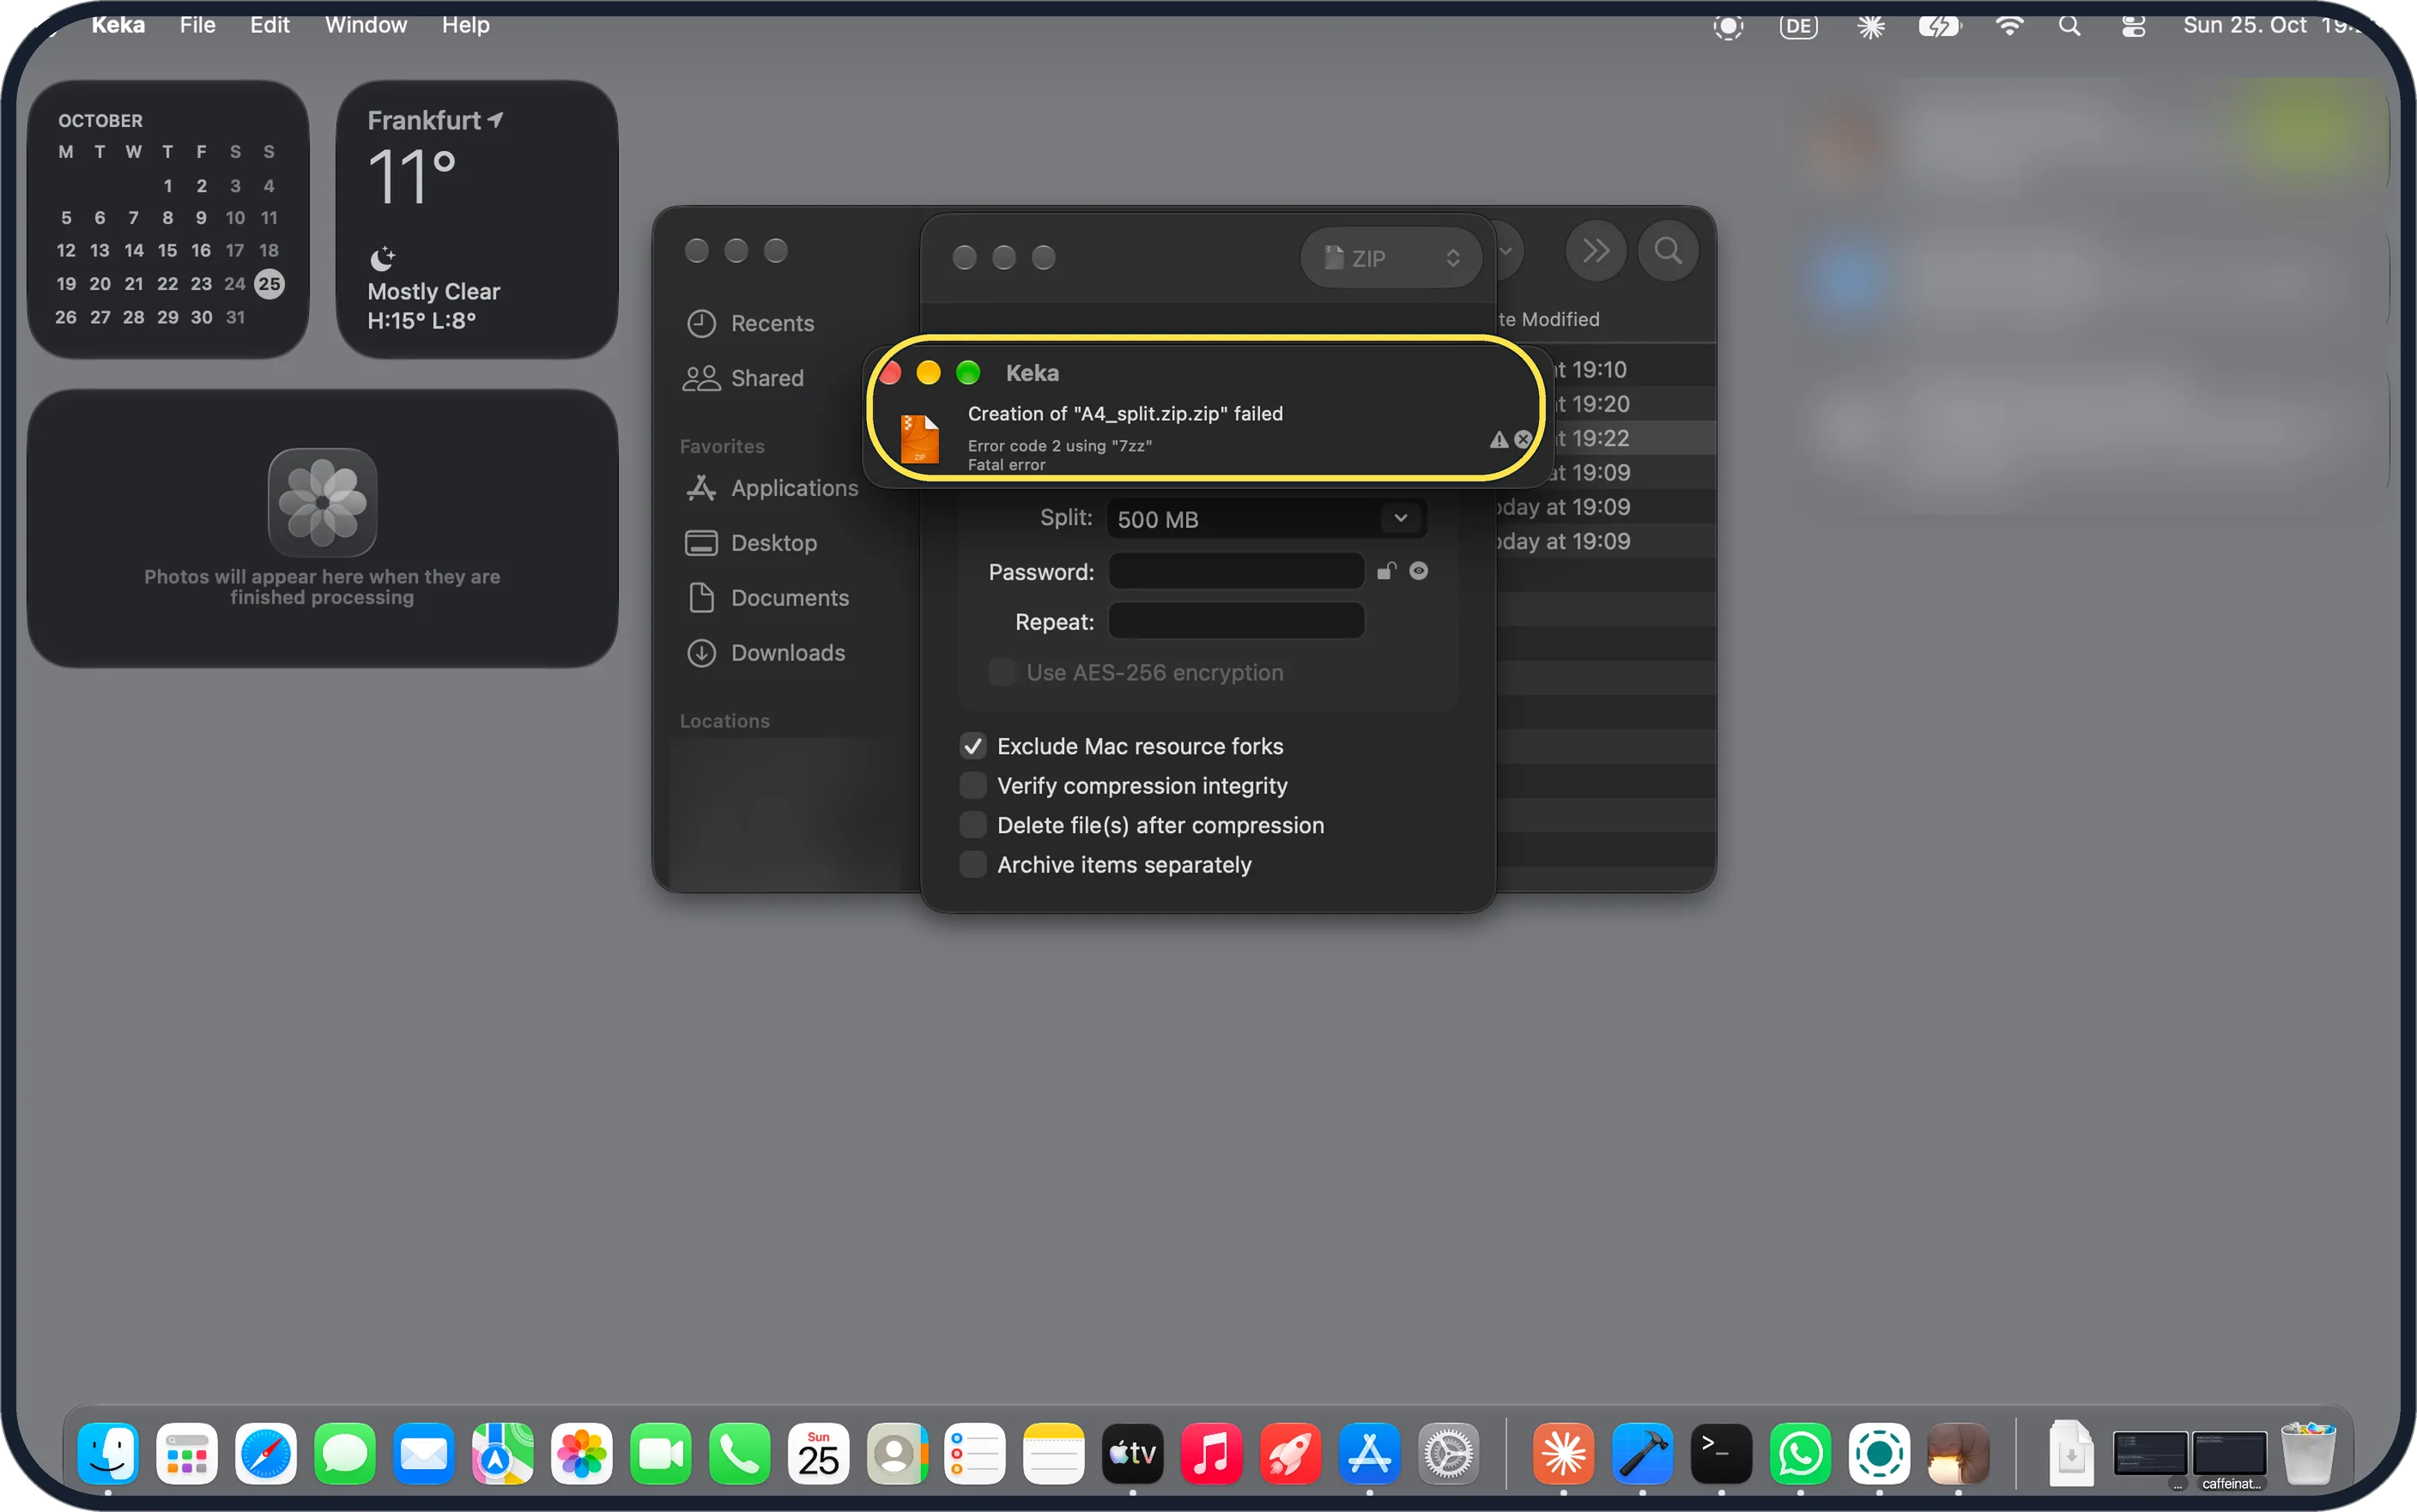This screenshot has height=1512, width=2417.
Task: Open Spotlight search in the menu bar
Action: click(2069, 26)
